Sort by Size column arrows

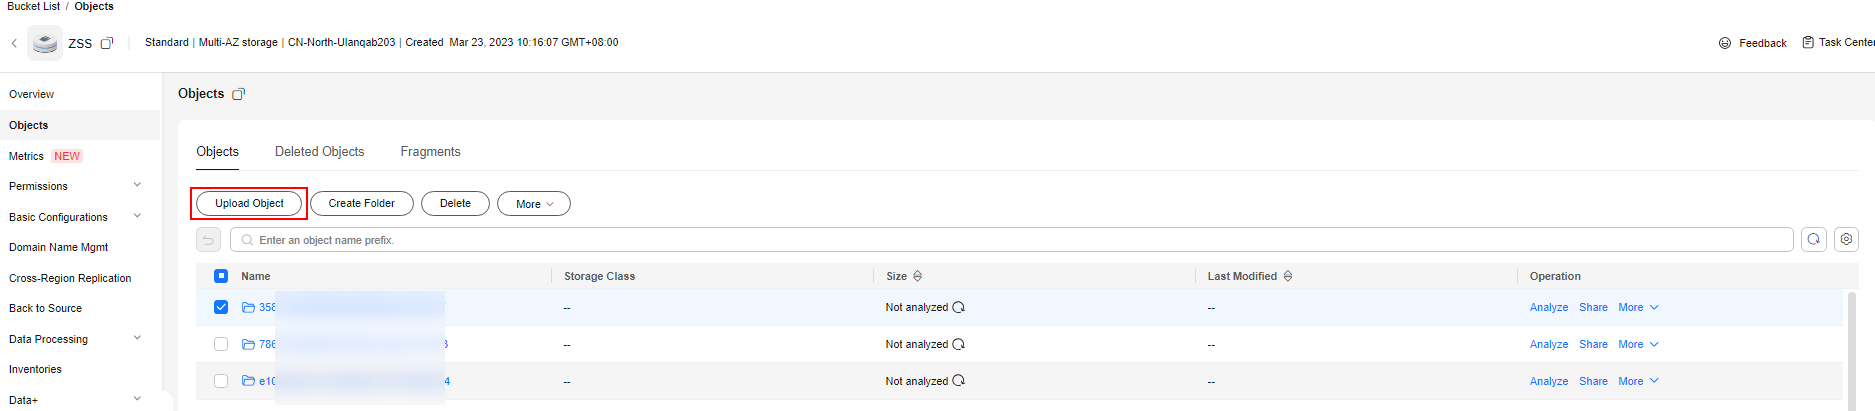(917, 277)
